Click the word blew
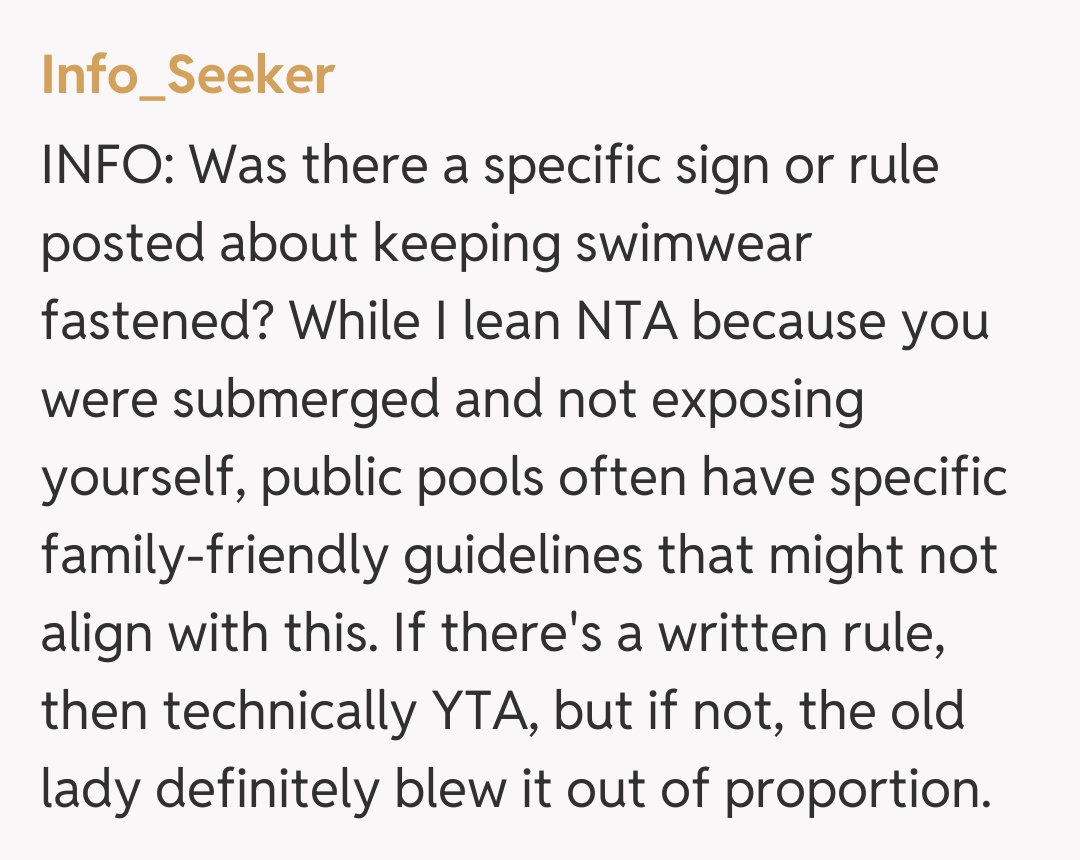Viewport: 1080px width, 860px height. click(450, 789)
